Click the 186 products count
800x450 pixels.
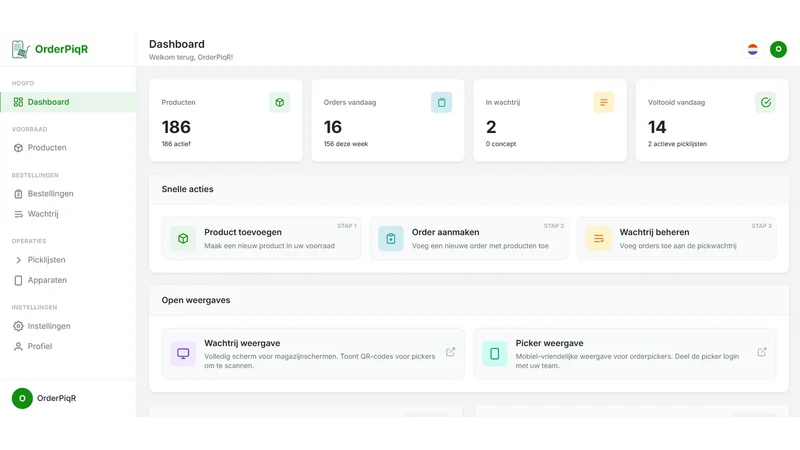[x=176, y=127]
